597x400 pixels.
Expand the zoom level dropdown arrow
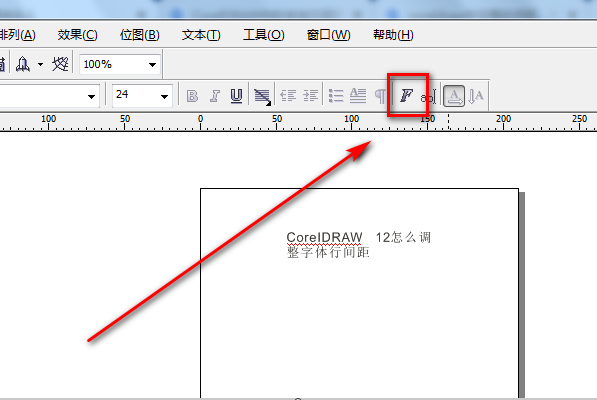pyautogui.click(x=152, y=64)
